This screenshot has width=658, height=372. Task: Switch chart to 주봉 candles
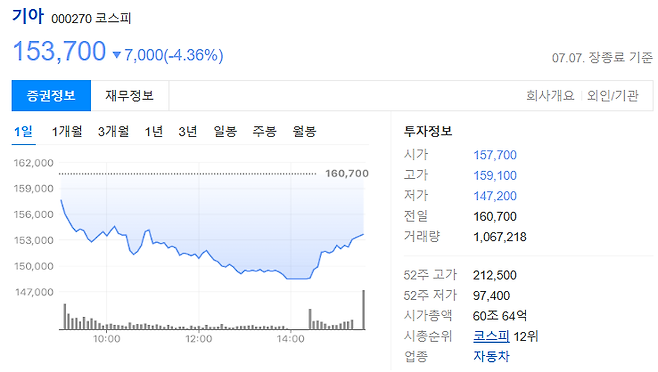coord(264,132)
